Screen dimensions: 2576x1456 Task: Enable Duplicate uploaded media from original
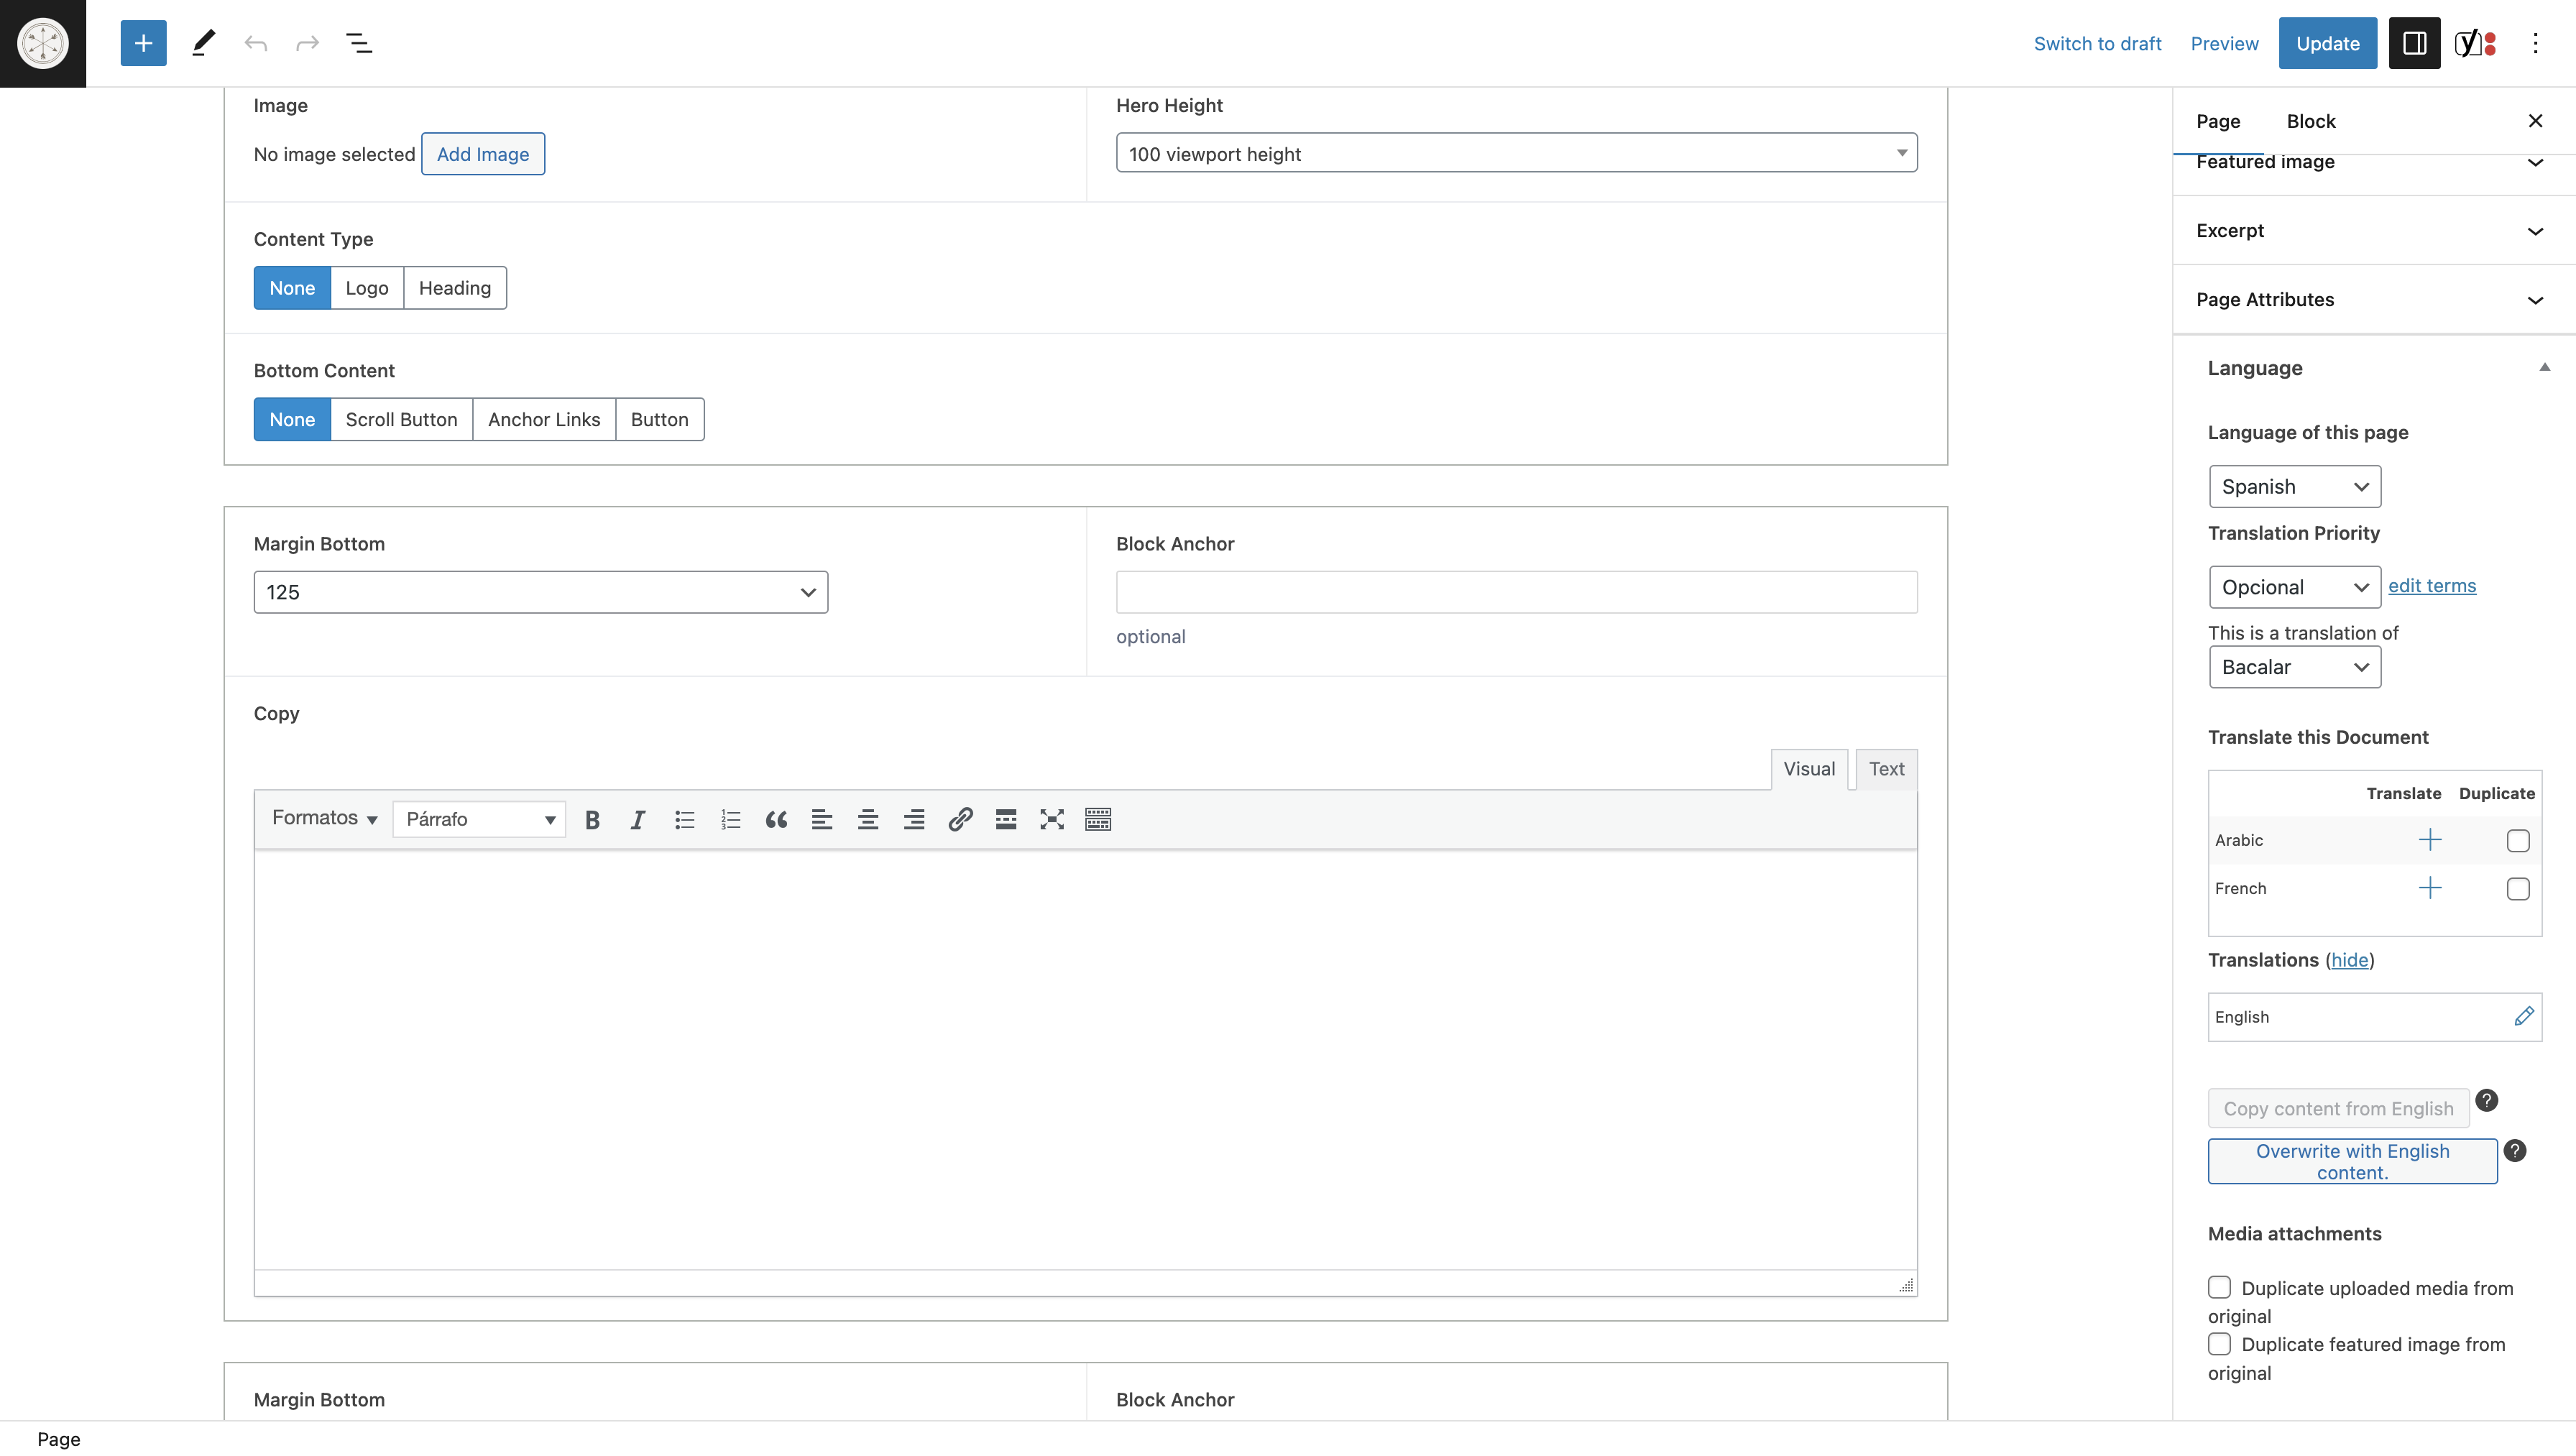click(2219, 1287)
